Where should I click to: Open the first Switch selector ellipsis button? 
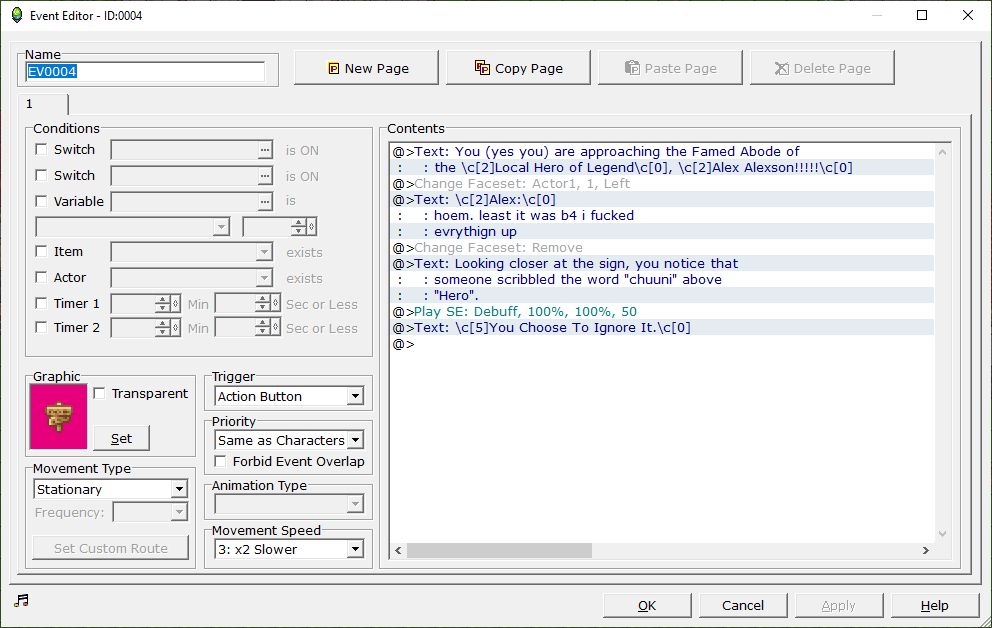click(264, 150)
